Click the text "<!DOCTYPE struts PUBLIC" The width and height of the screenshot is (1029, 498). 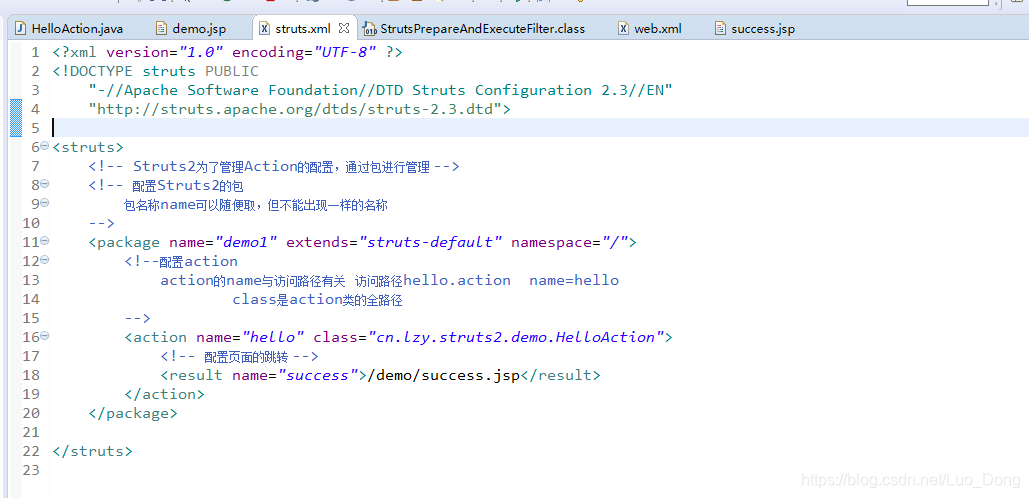pos(156,71)
